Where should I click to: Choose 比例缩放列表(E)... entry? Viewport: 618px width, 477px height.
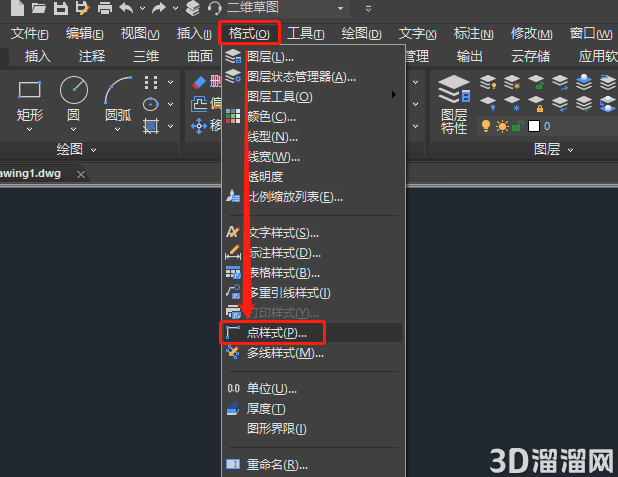[313, 196]
